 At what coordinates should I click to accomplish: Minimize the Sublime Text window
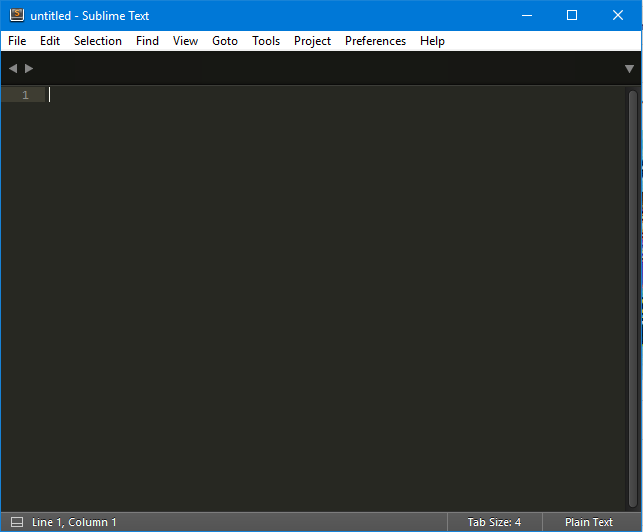click(527, 16)
